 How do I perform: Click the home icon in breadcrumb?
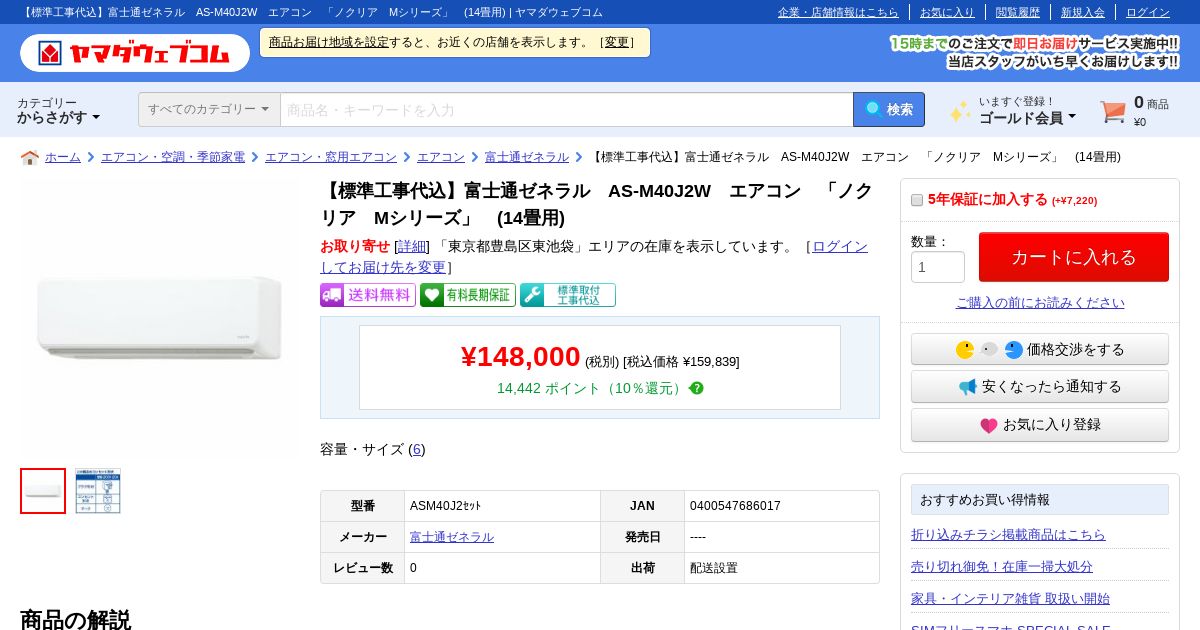pyautogui.click(x=30, y=157)
